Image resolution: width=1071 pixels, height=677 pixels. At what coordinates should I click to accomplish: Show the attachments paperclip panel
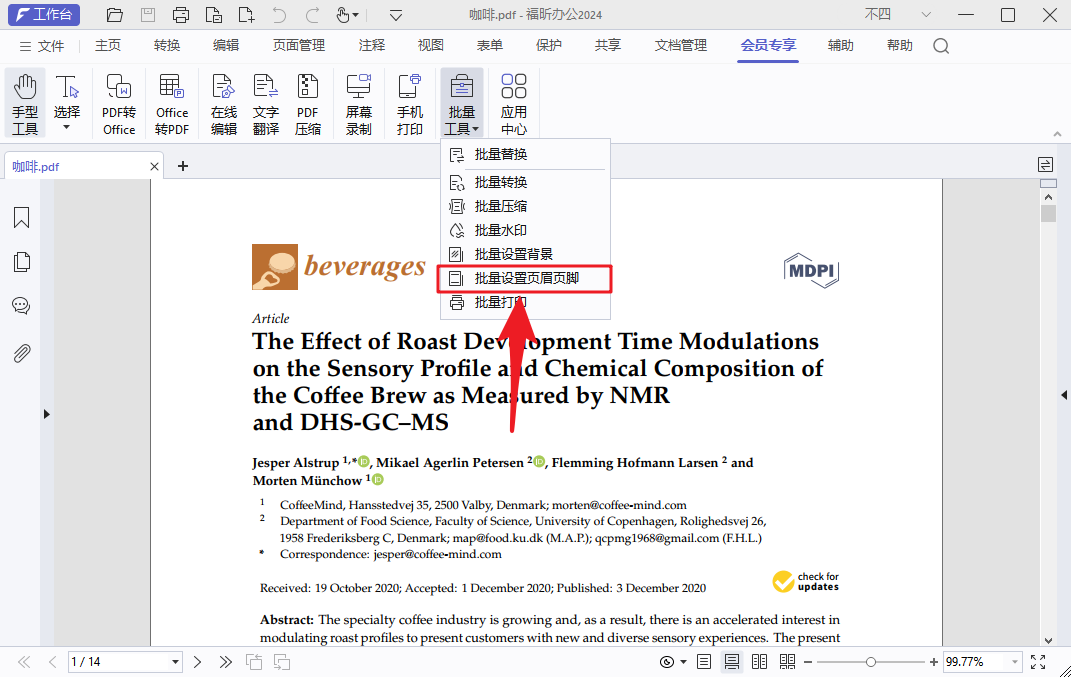click(21, 353)
